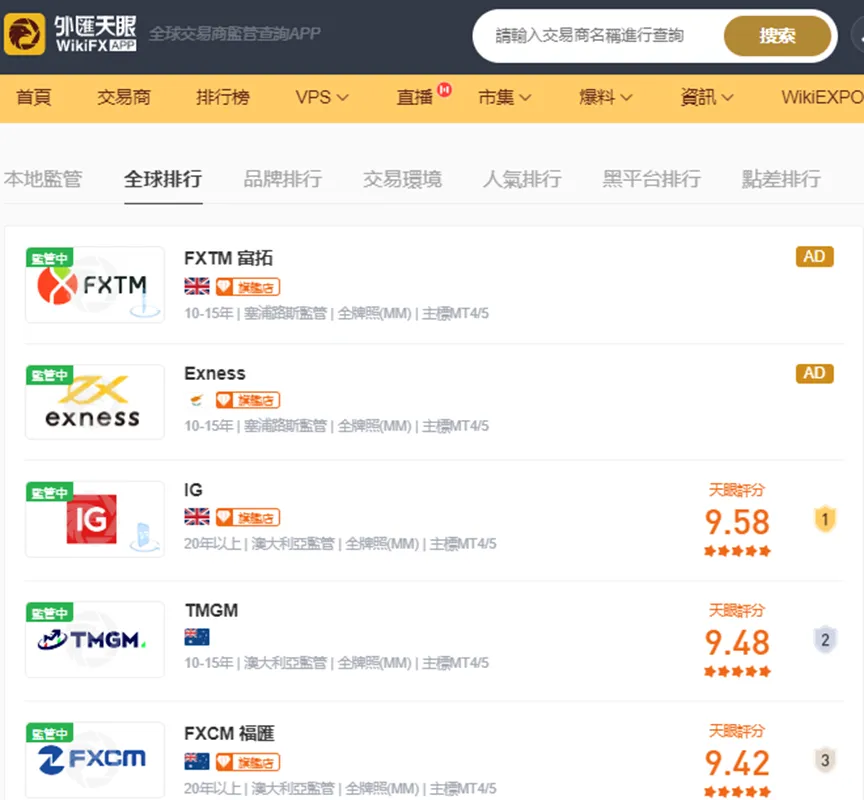864x800 pixels.
Task: Click the green 監管中 tag on Exness logo
Action: [50, 375]
